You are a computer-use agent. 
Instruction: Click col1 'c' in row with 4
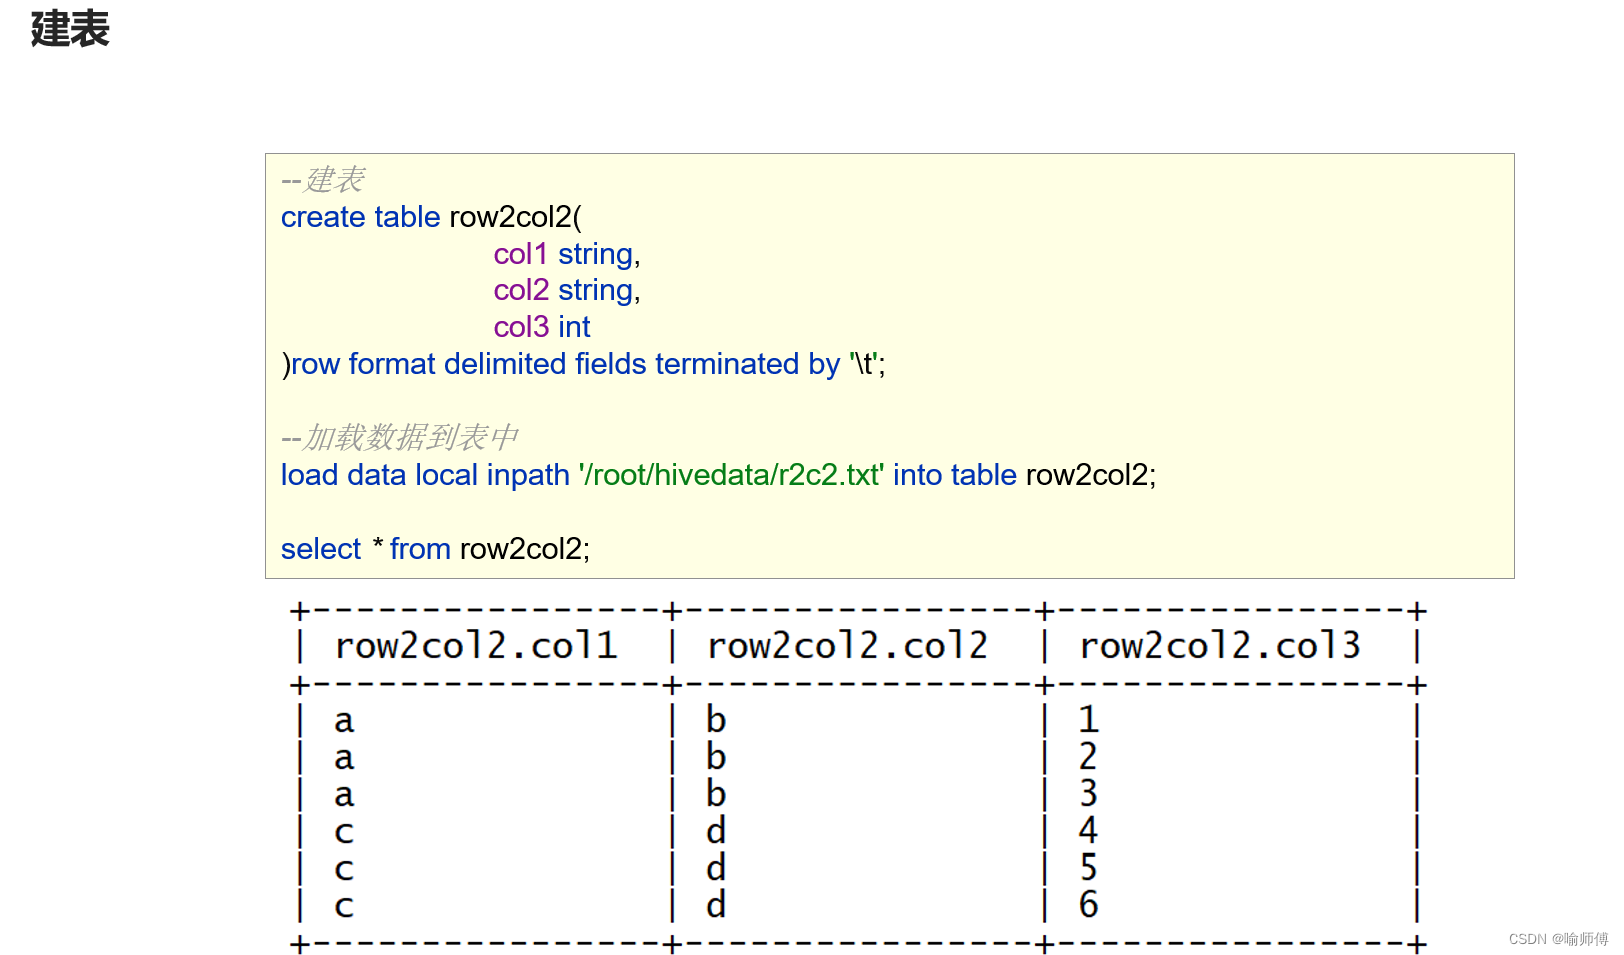(344, 832)
